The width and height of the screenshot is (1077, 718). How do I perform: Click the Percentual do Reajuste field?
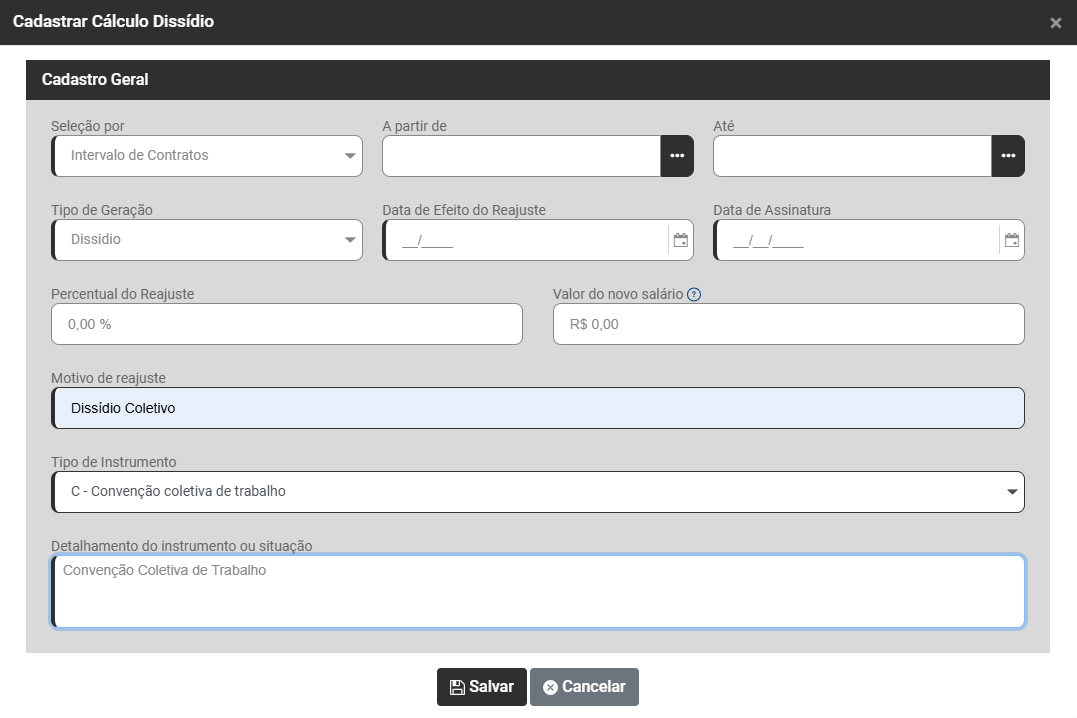(x=286, y=324)
